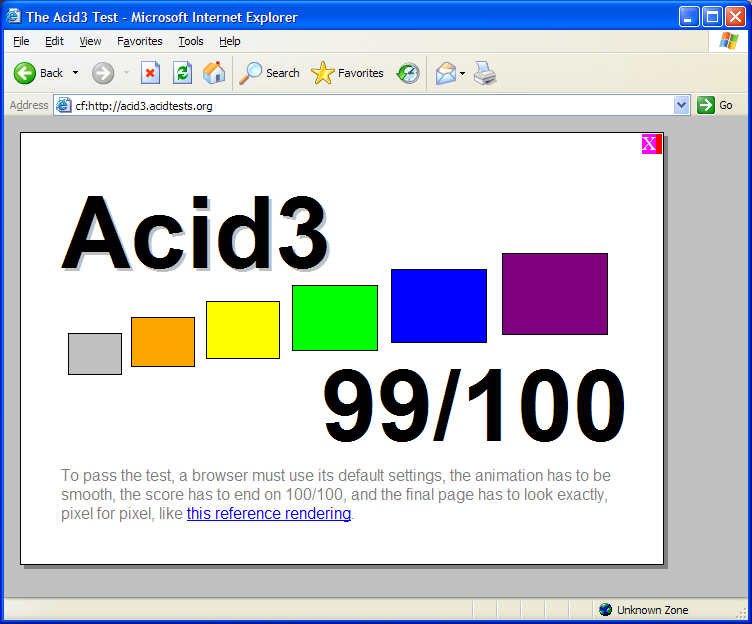The width and height of the screenshot is (752, 624).
Task: Stop page loading with the red X icon
Action: [150, 73]
